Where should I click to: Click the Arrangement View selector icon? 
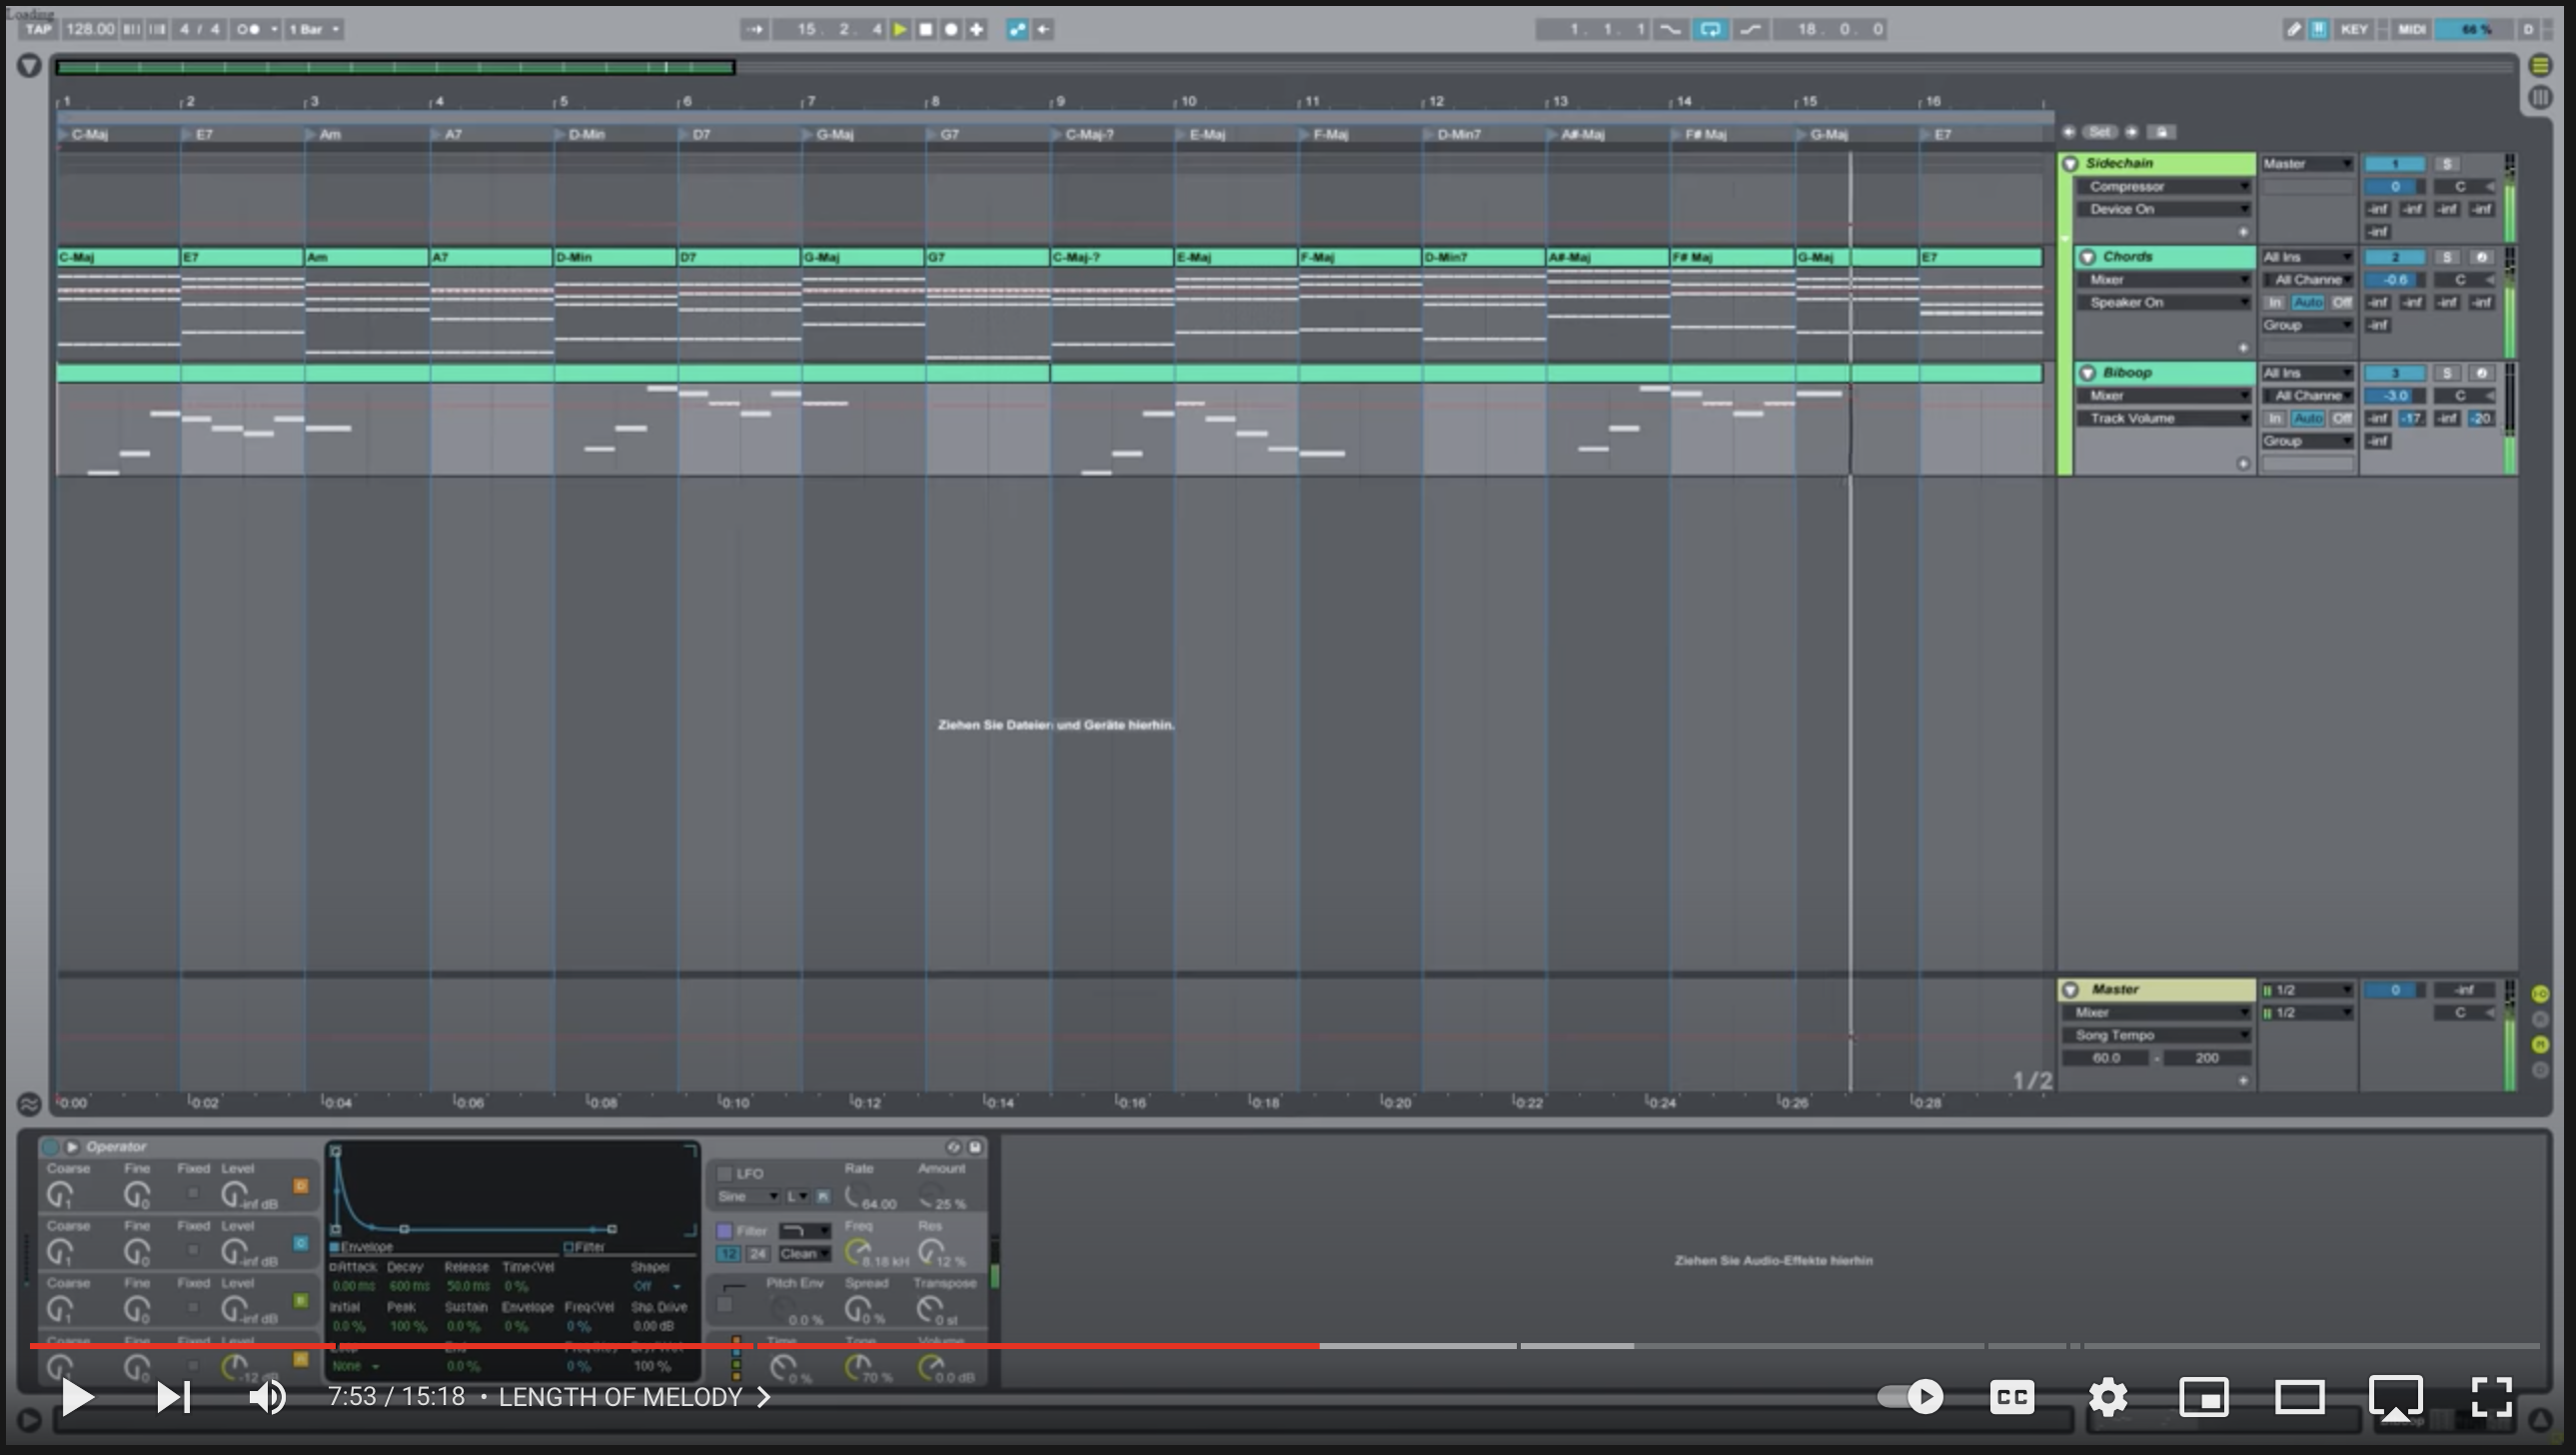click(x=2540, y=97)
